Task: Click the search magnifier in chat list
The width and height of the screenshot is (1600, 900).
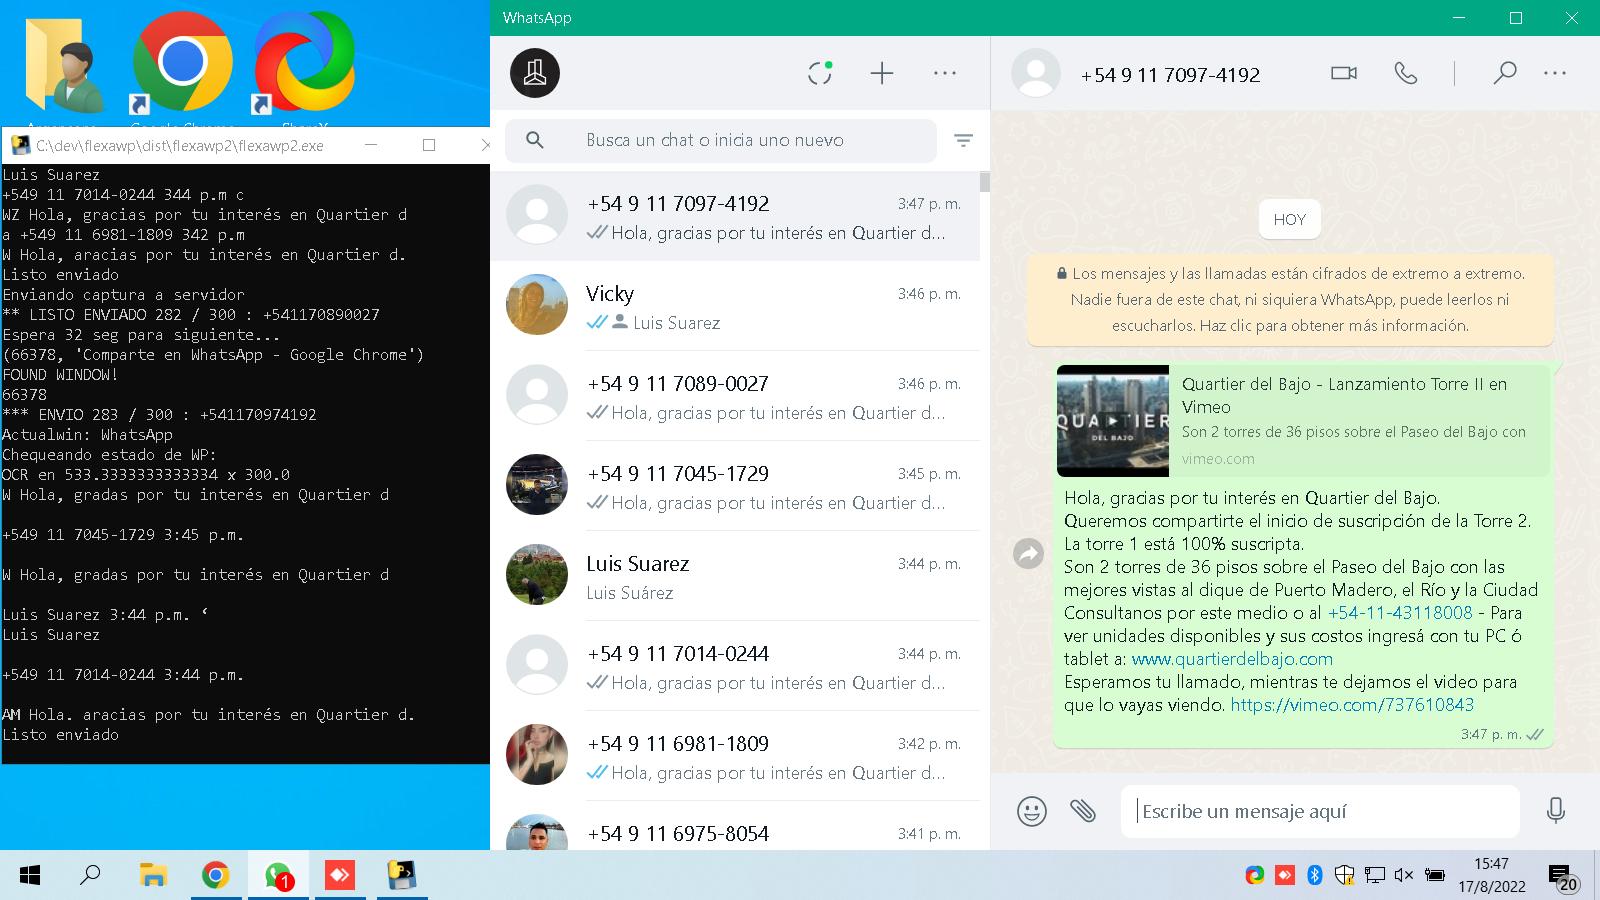Action: click(535, 140)
